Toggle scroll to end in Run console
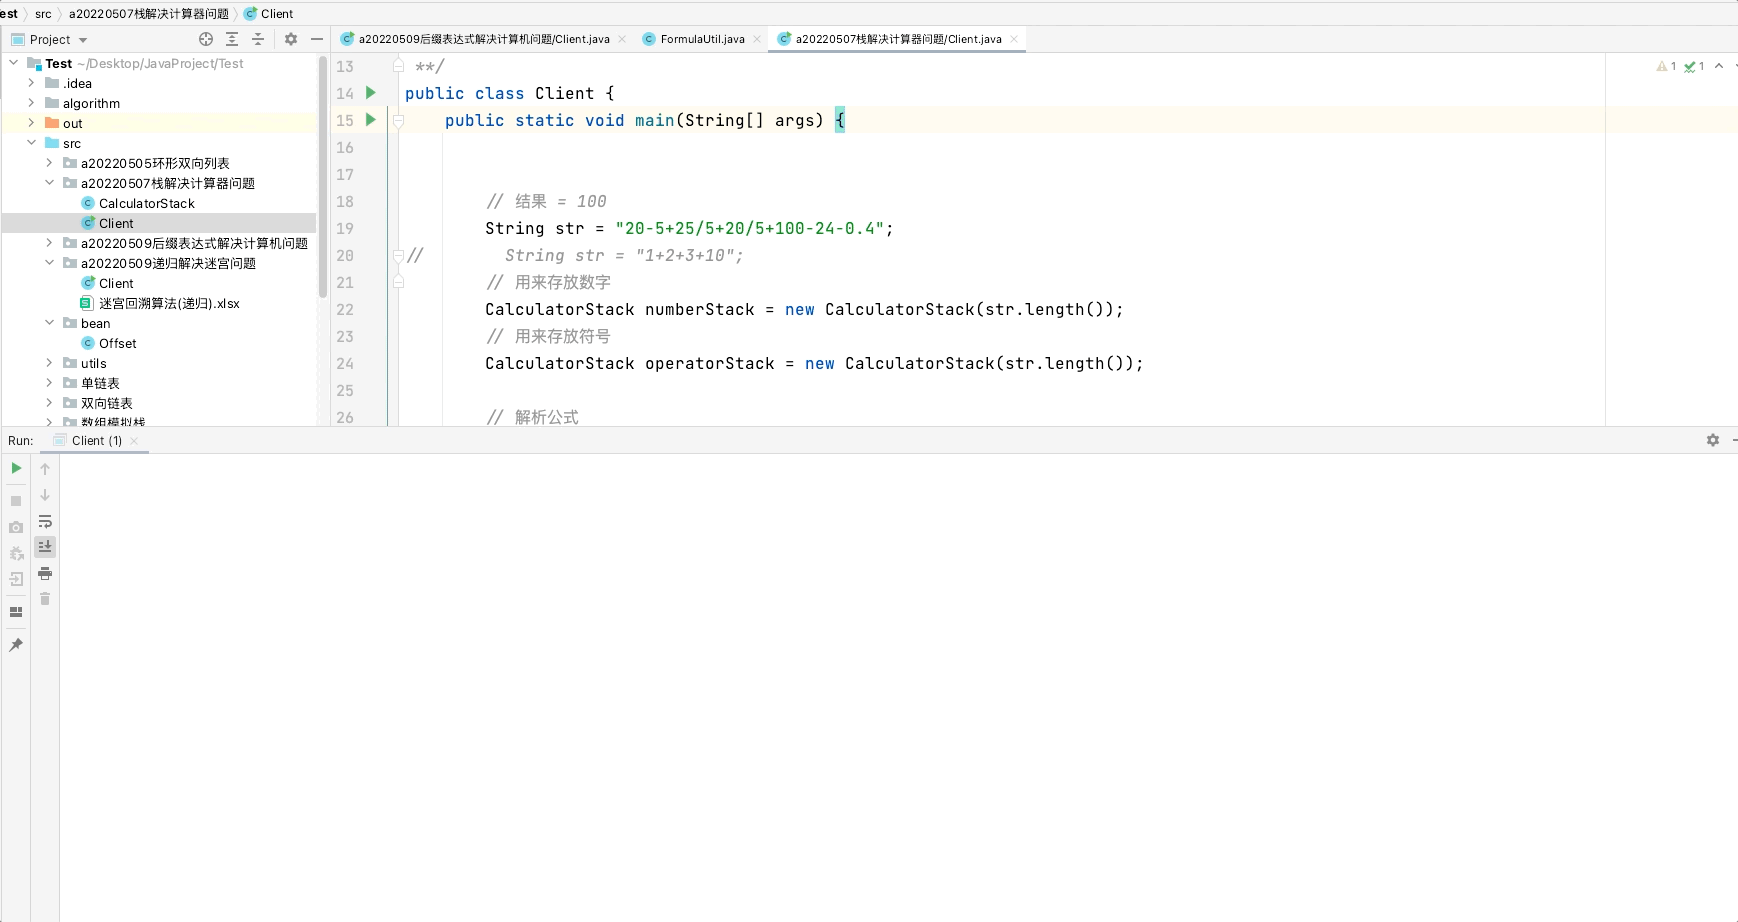The height and width of the screenshot is (922, 1738). 45,546
